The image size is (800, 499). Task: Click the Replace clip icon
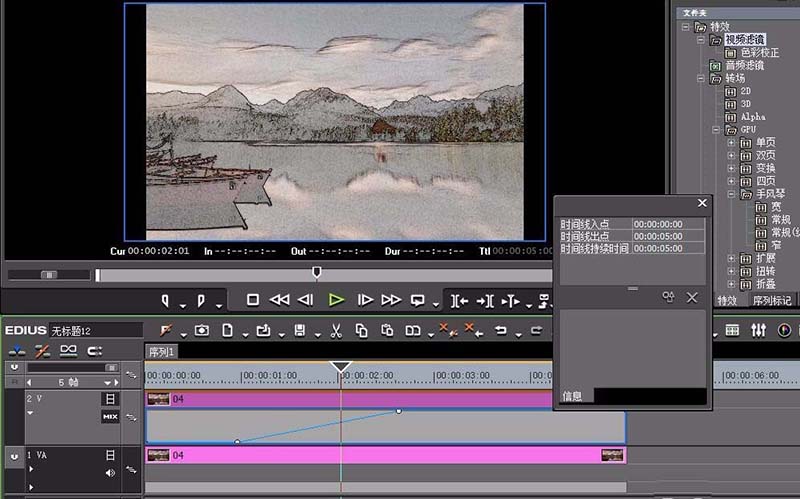[413, 331]
